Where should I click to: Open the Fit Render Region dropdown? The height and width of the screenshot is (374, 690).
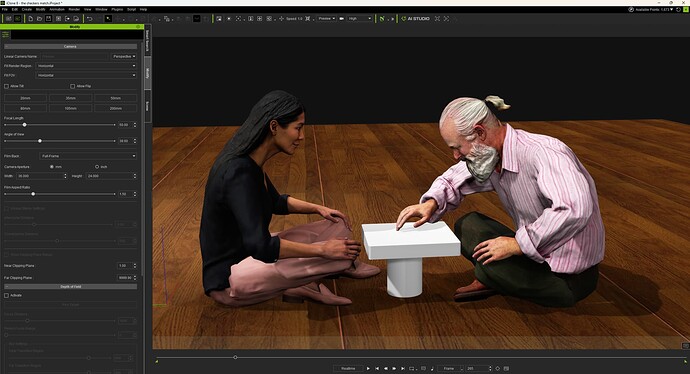click(86, 66)
